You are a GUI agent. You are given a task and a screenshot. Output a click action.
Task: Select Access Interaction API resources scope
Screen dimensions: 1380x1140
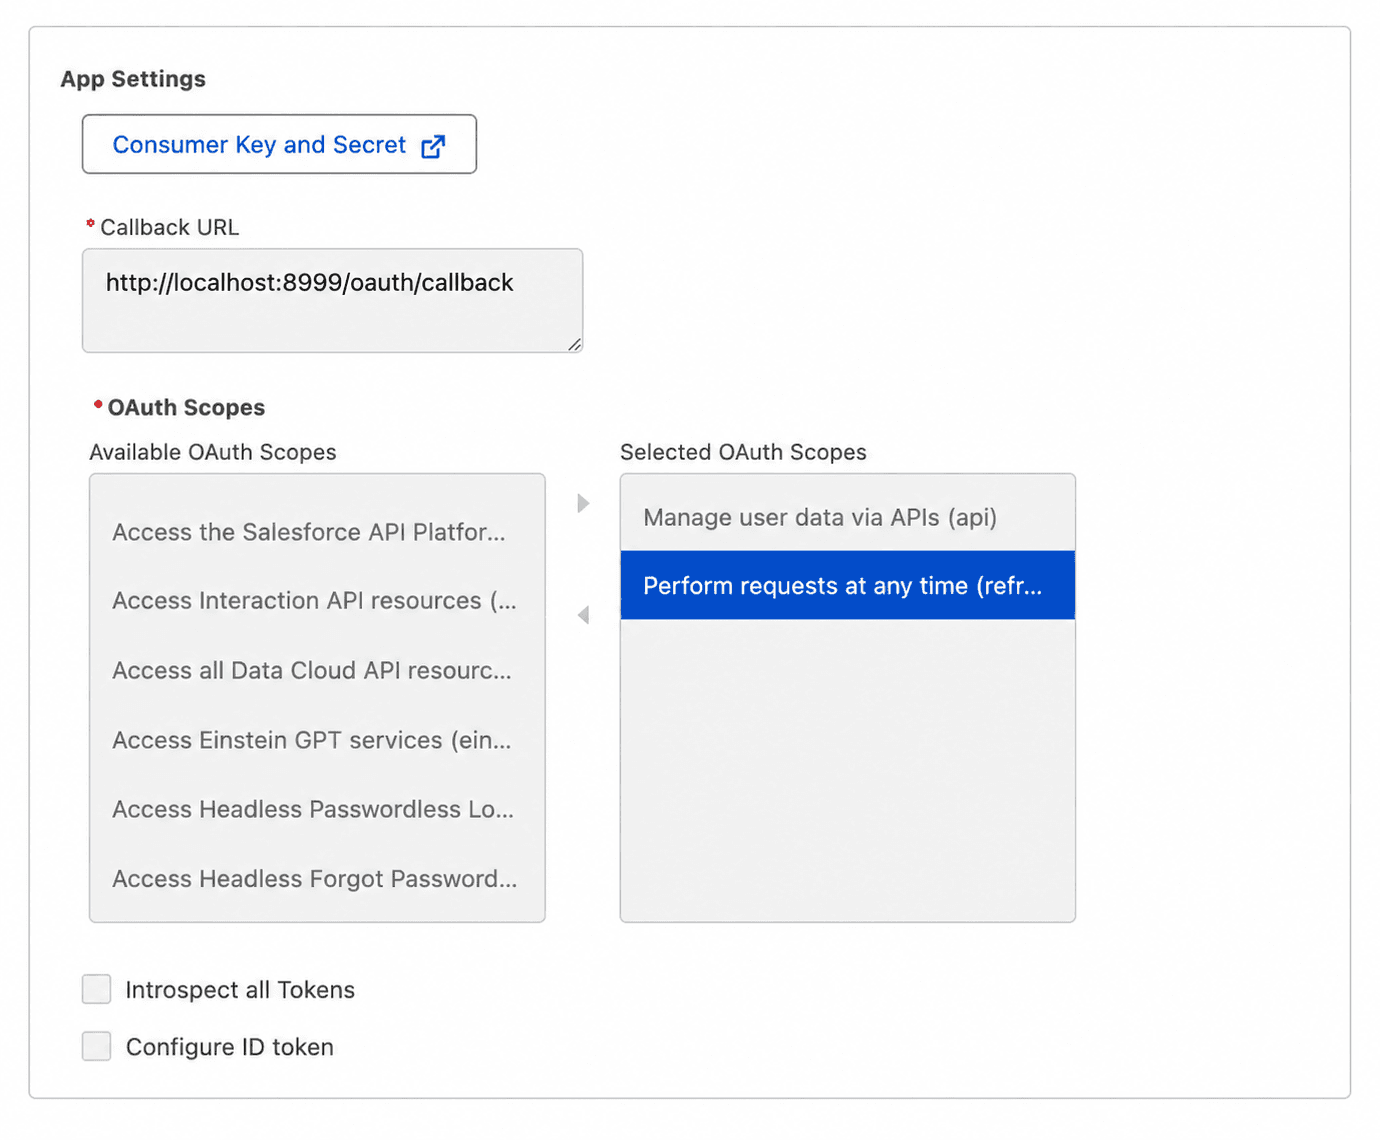pyautogui.click(x=317, y=601)
